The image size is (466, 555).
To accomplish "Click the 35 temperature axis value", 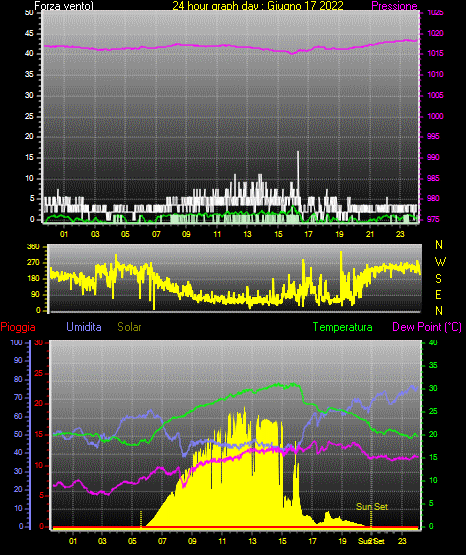I will pos(433,365).
